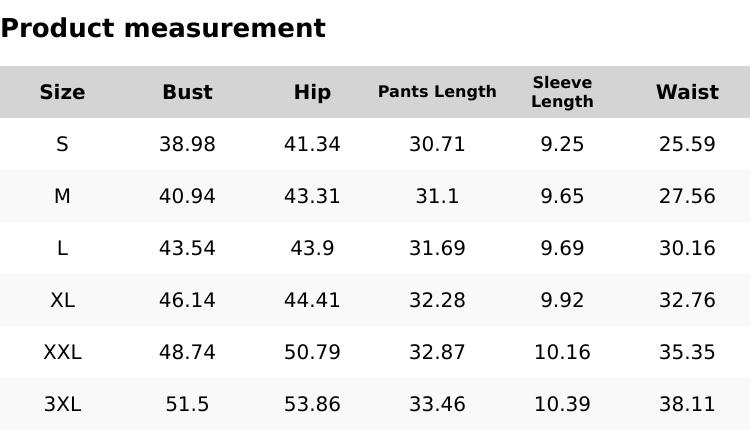Screen dimensions: 750x430
Task: Click the 3XL size row label
Action: pos(62,404)
